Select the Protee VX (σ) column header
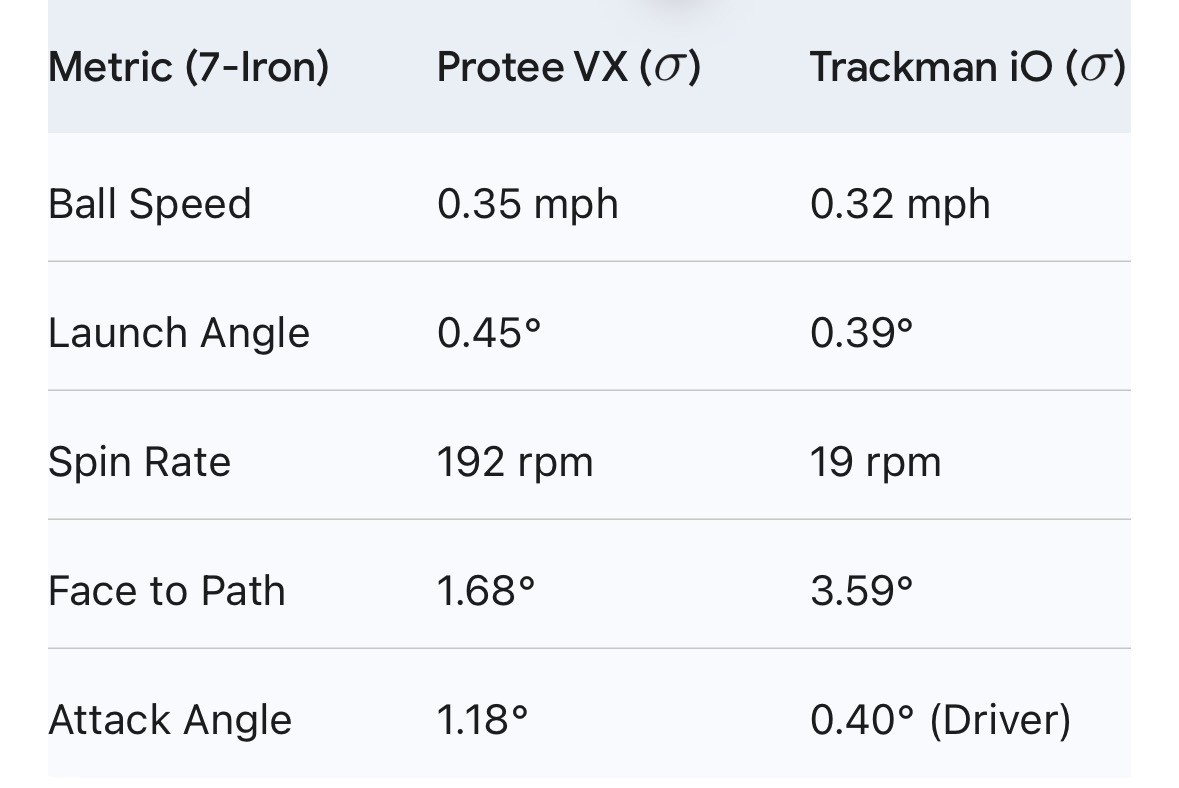This screenshot has width=1179, height=788. pyautogui.click(x=568, y=67)
